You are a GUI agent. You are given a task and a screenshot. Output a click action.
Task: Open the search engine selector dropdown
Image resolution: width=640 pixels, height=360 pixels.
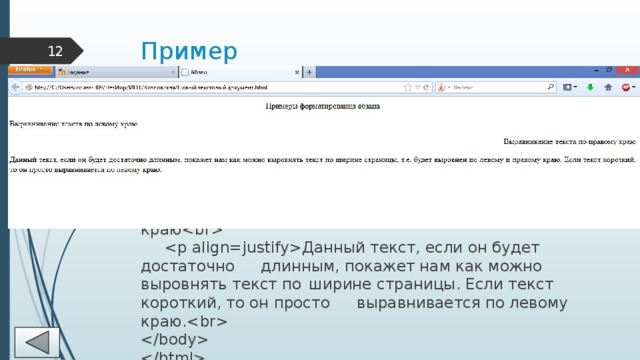pos(443,87)
